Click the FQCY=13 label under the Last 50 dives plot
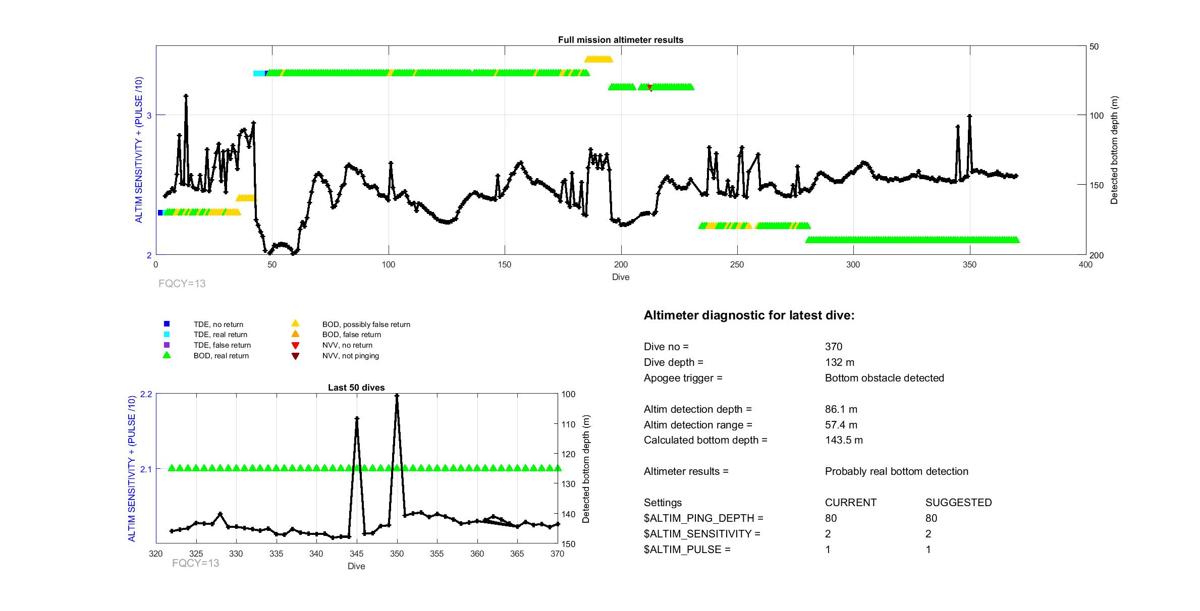Image resolution: width=1200 pixels, height=611 pixels. [196, 563]
